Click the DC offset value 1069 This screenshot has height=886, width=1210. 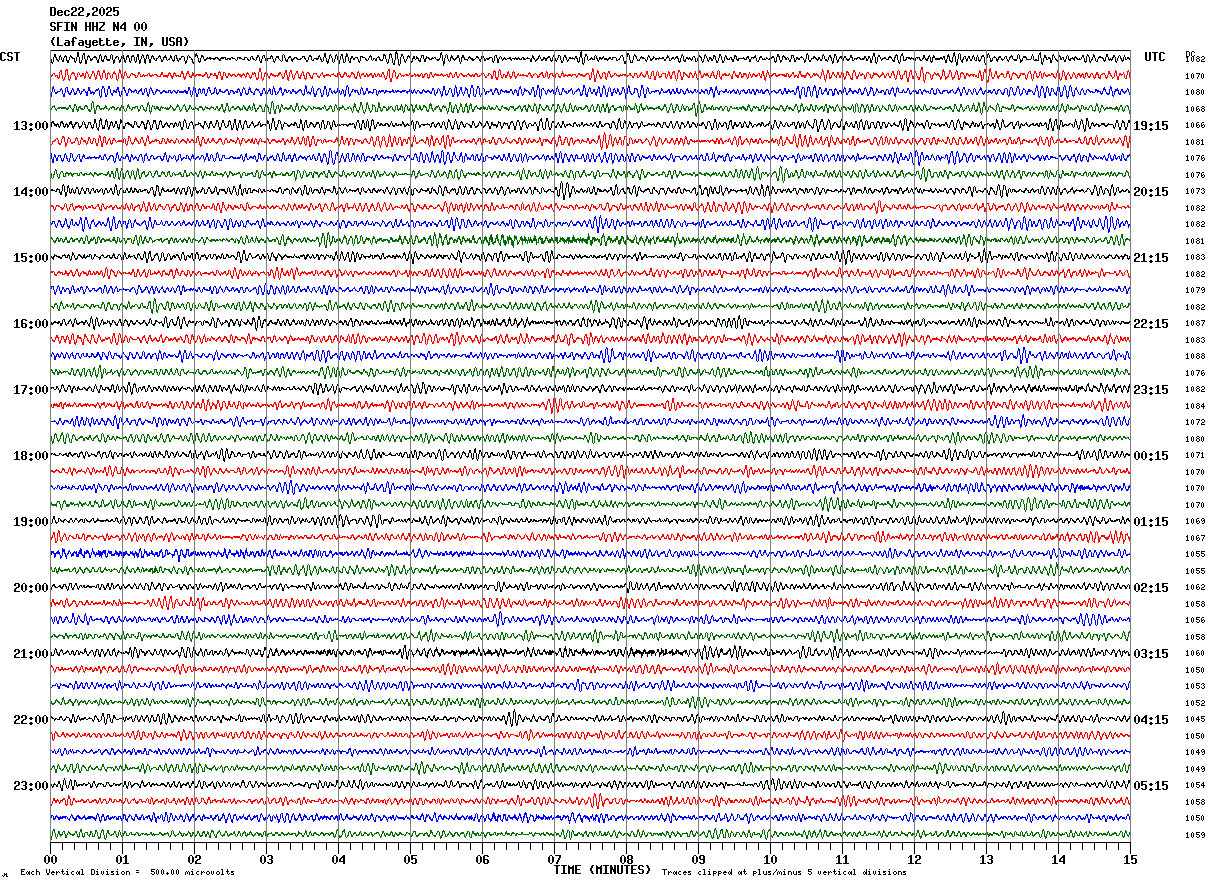[x=1195, y=522]
